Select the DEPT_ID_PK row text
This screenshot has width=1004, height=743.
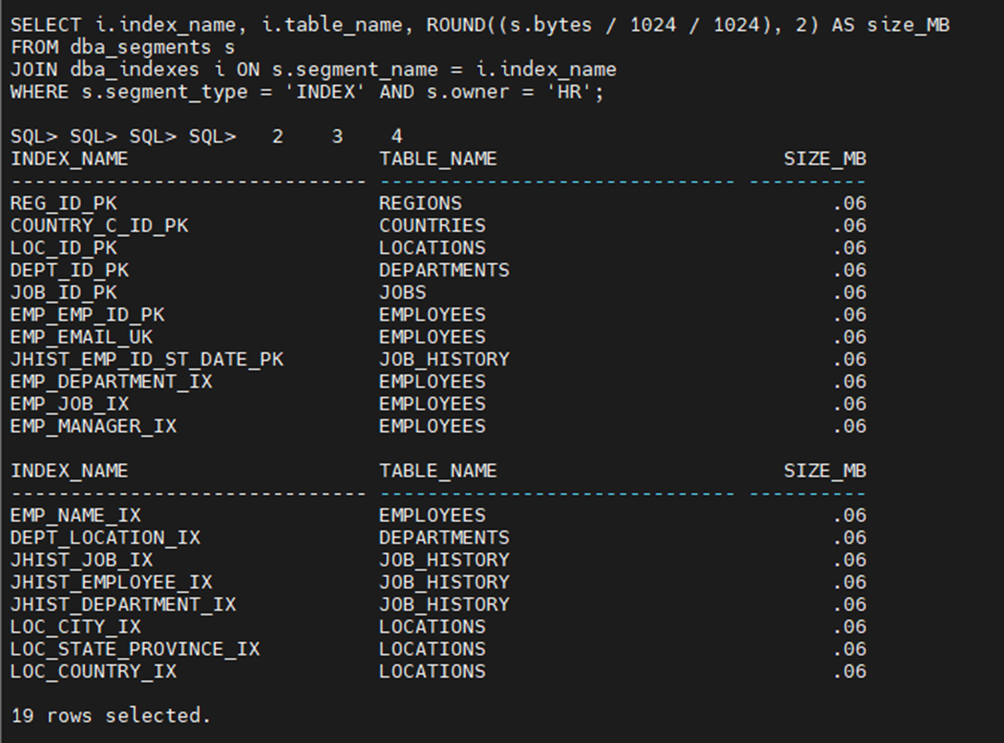(x=69, y=270)
